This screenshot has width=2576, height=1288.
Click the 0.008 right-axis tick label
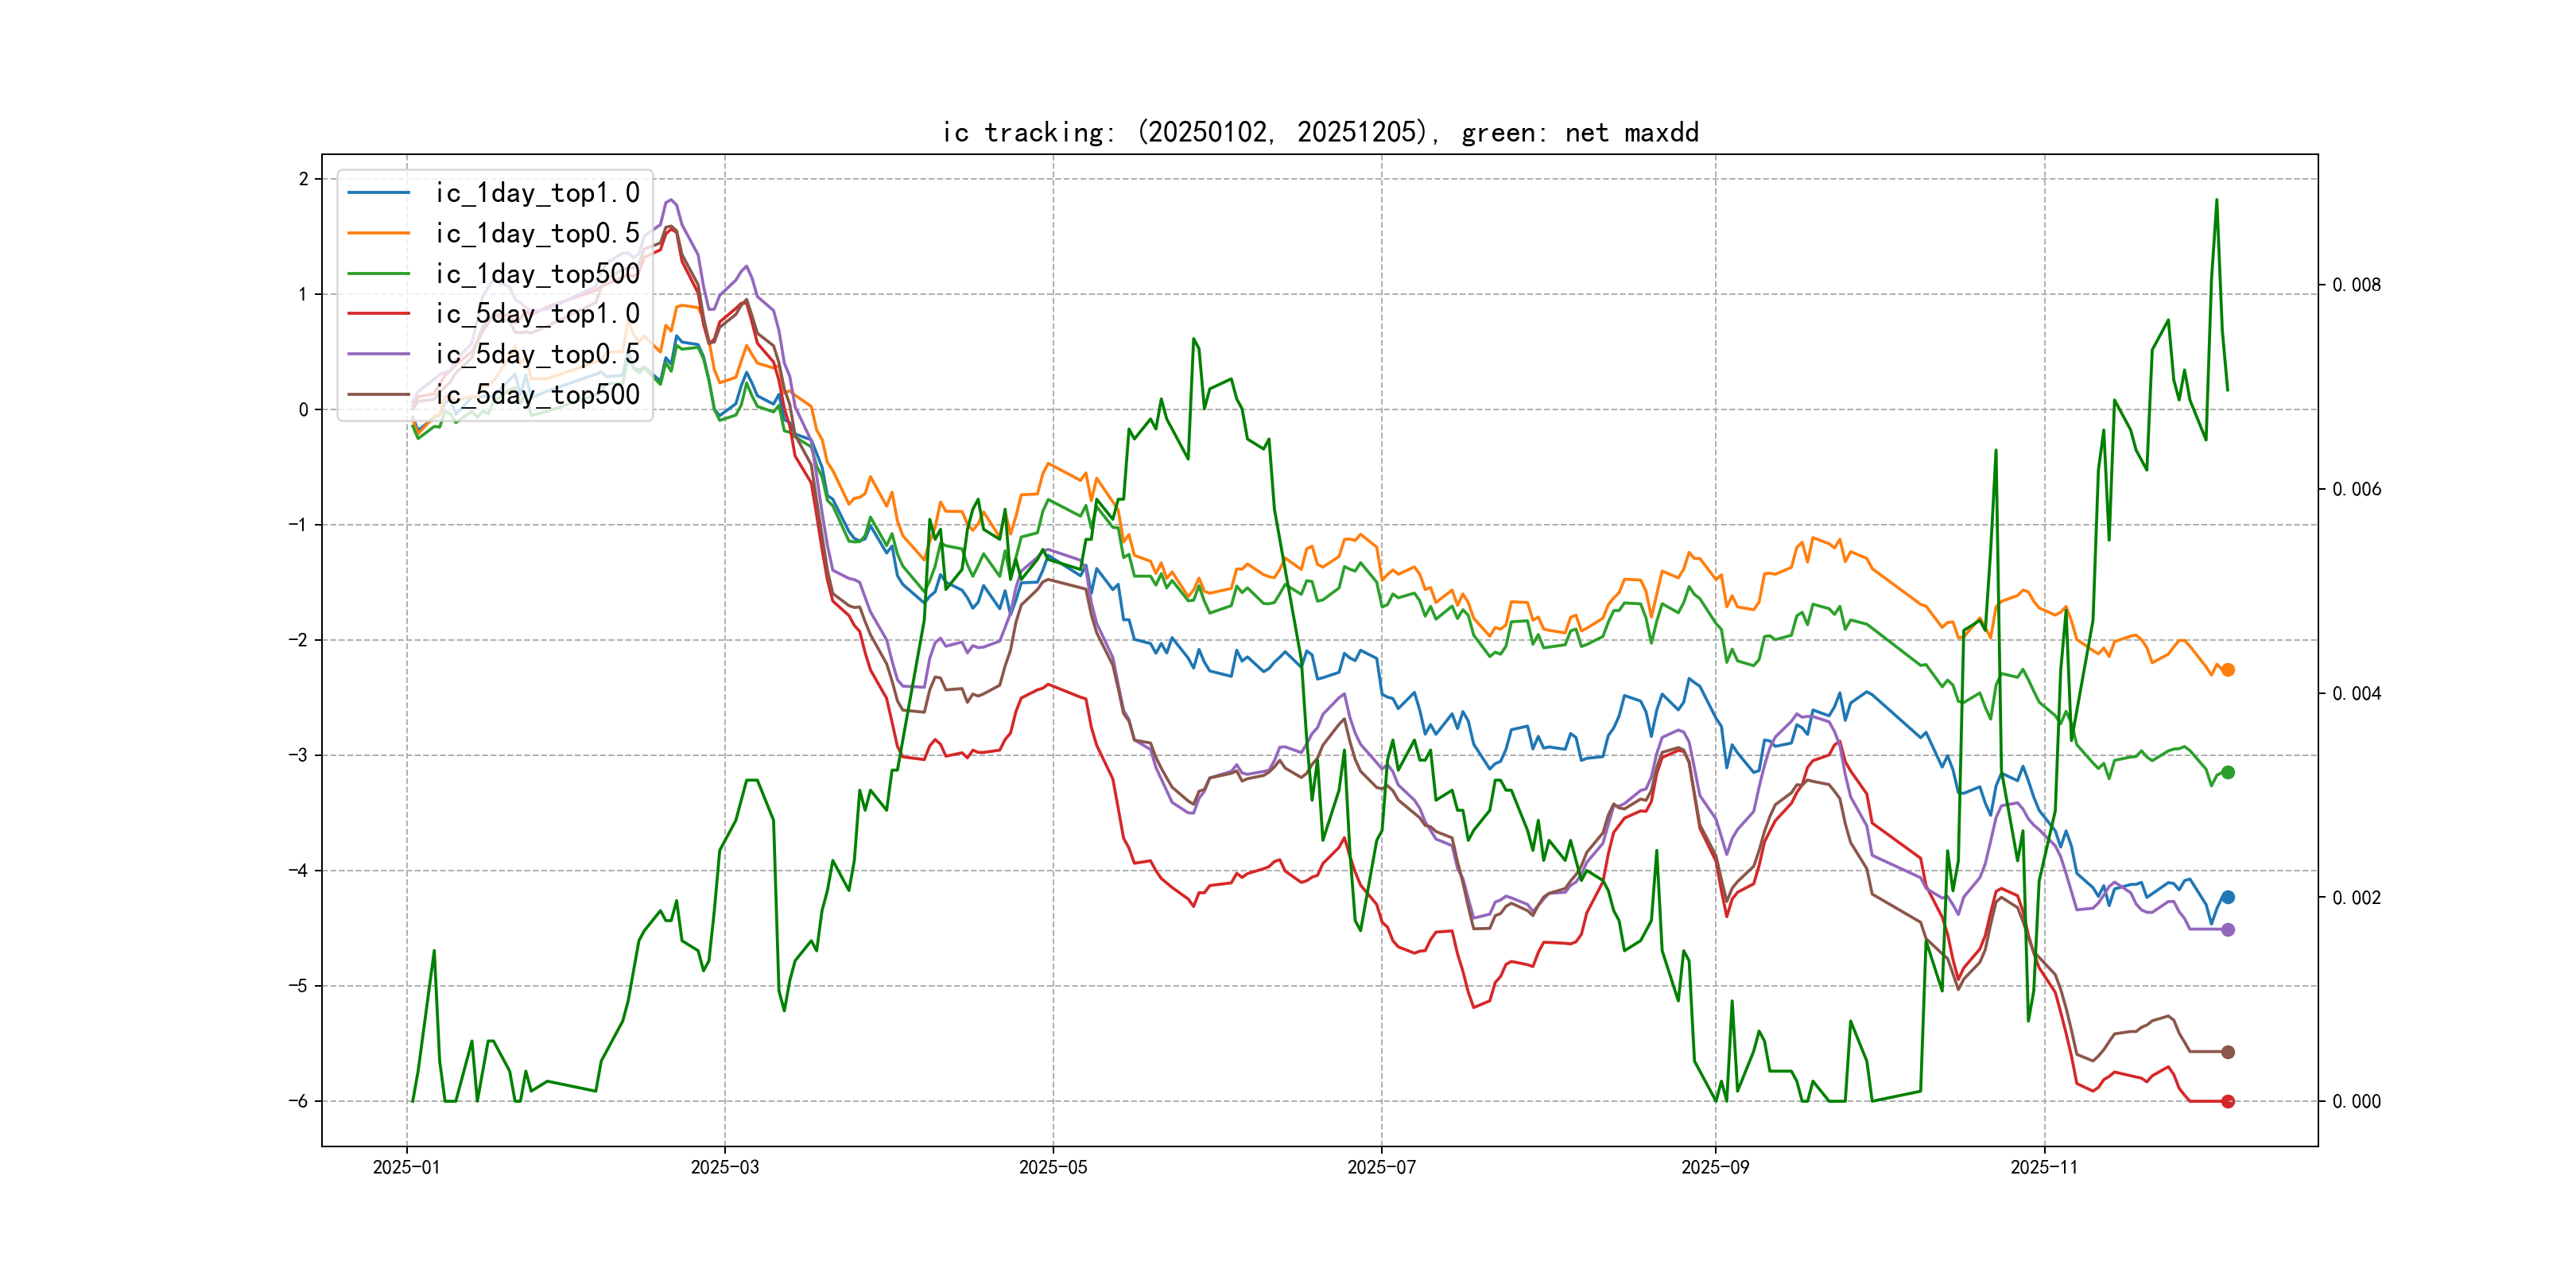point(2356,285)
